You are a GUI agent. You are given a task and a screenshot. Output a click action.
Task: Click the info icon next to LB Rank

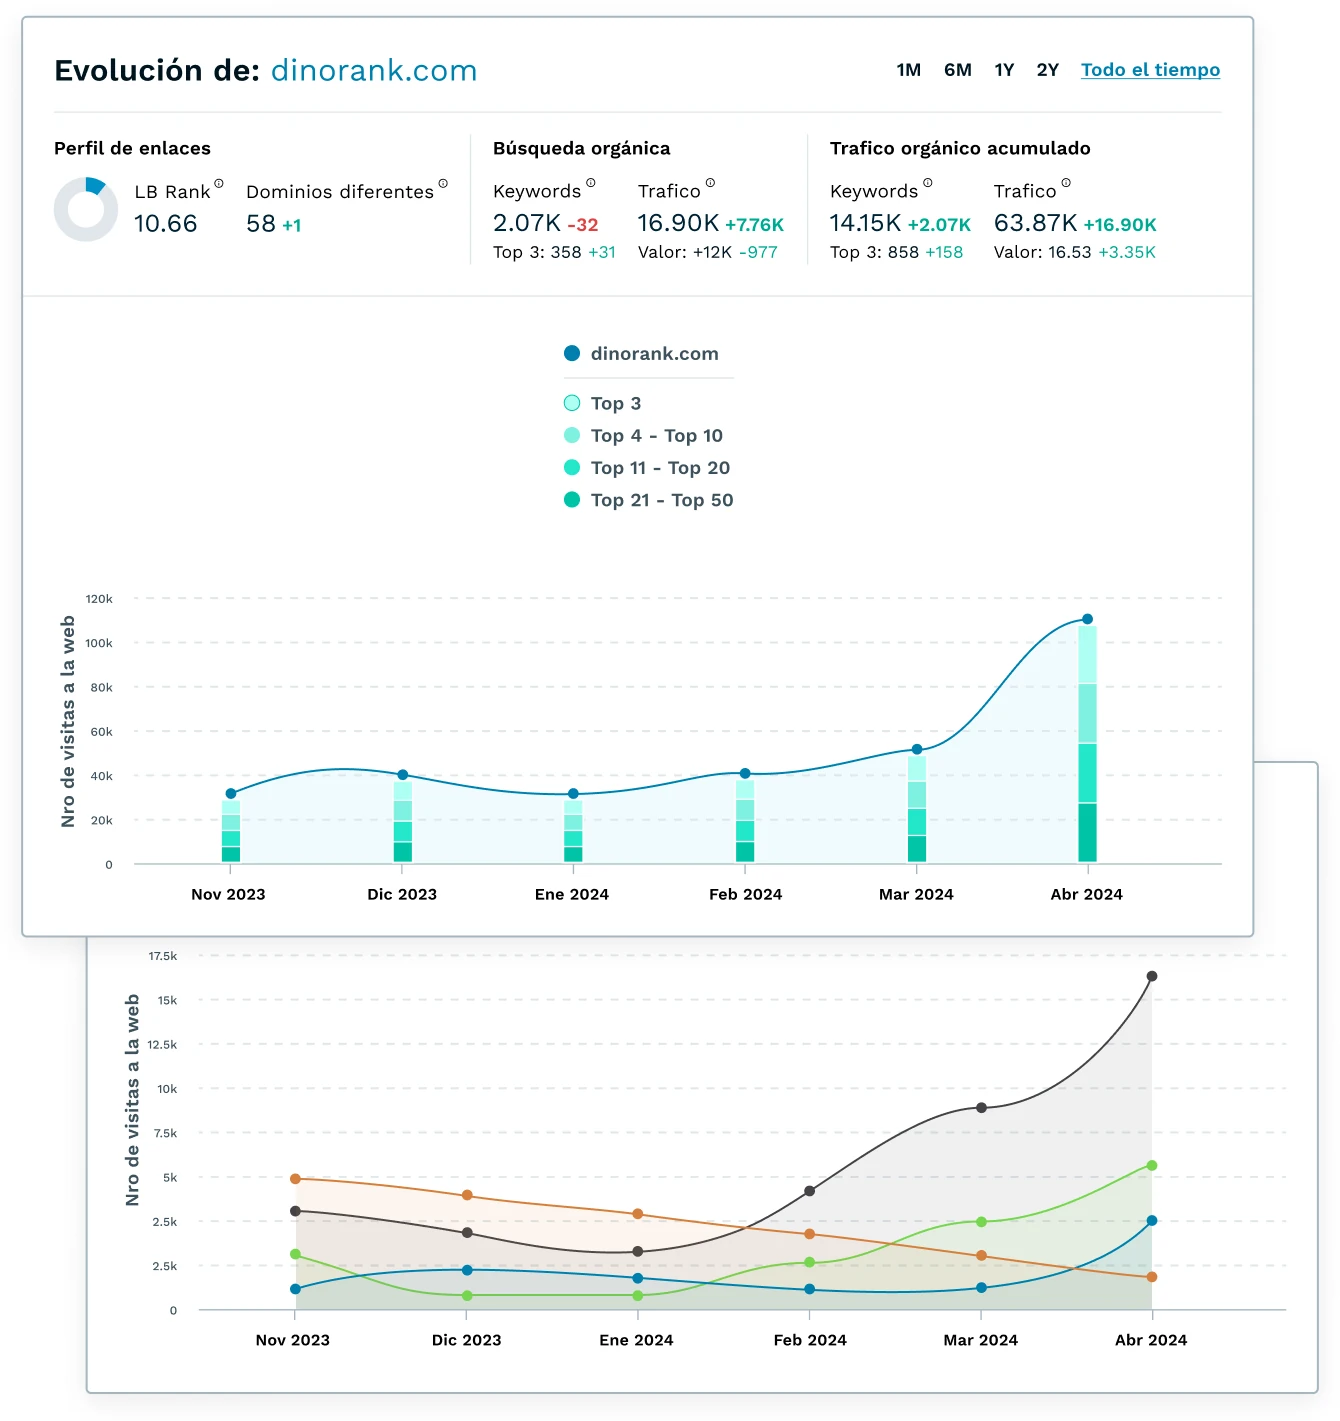tap(219, 184)
